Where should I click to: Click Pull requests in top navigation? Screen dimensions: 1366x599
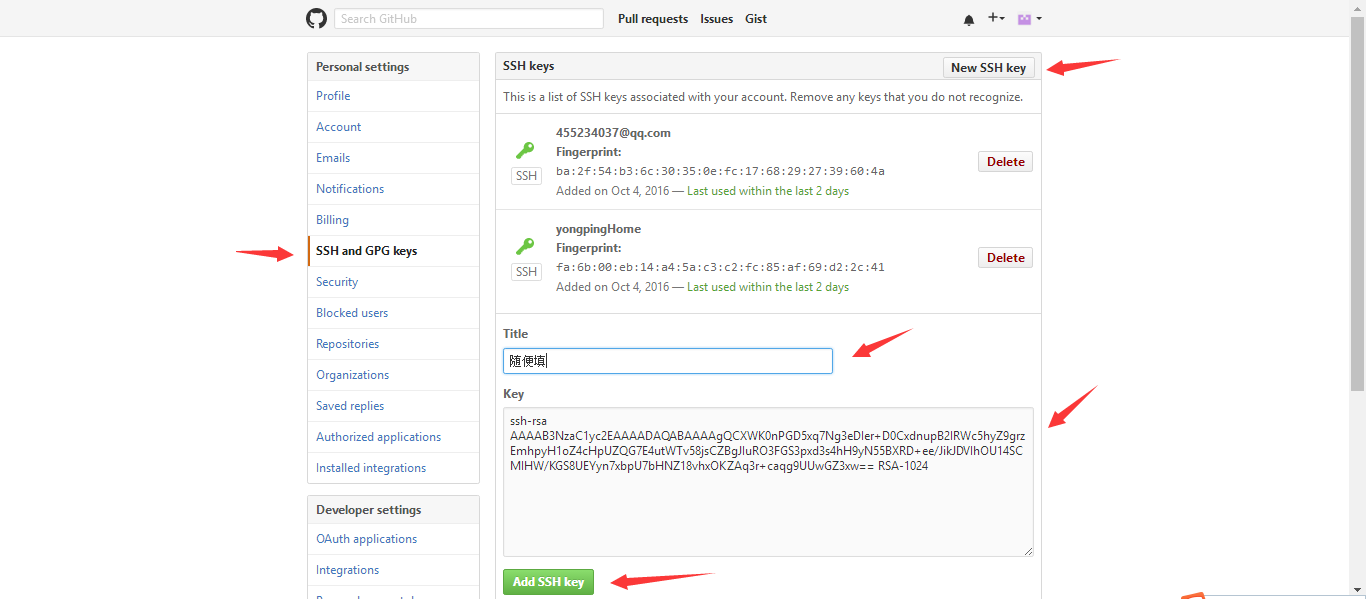[x=653, y=19]
